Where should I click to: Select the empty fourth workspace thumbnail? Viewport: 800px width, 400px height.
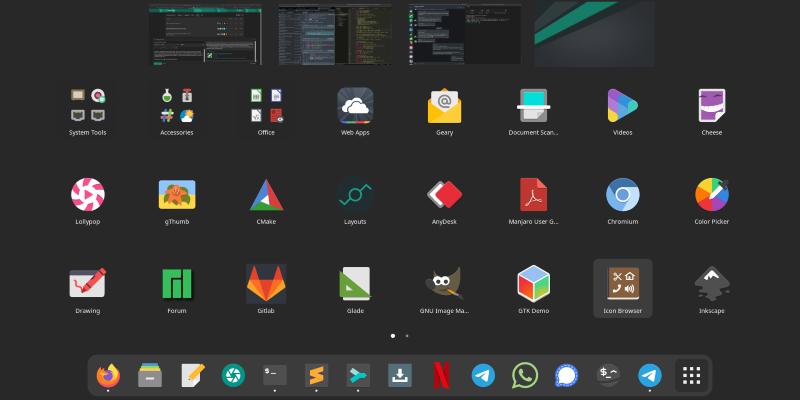(x=594, y=33)
